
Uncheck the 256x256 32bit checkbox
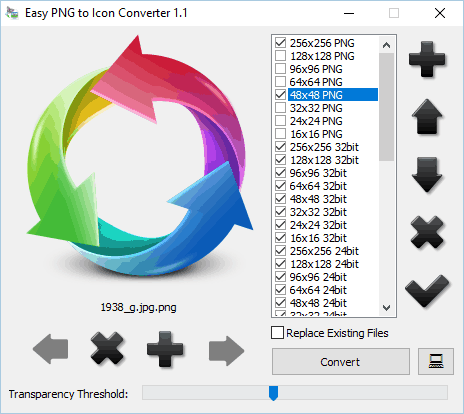tap(281, 147)
